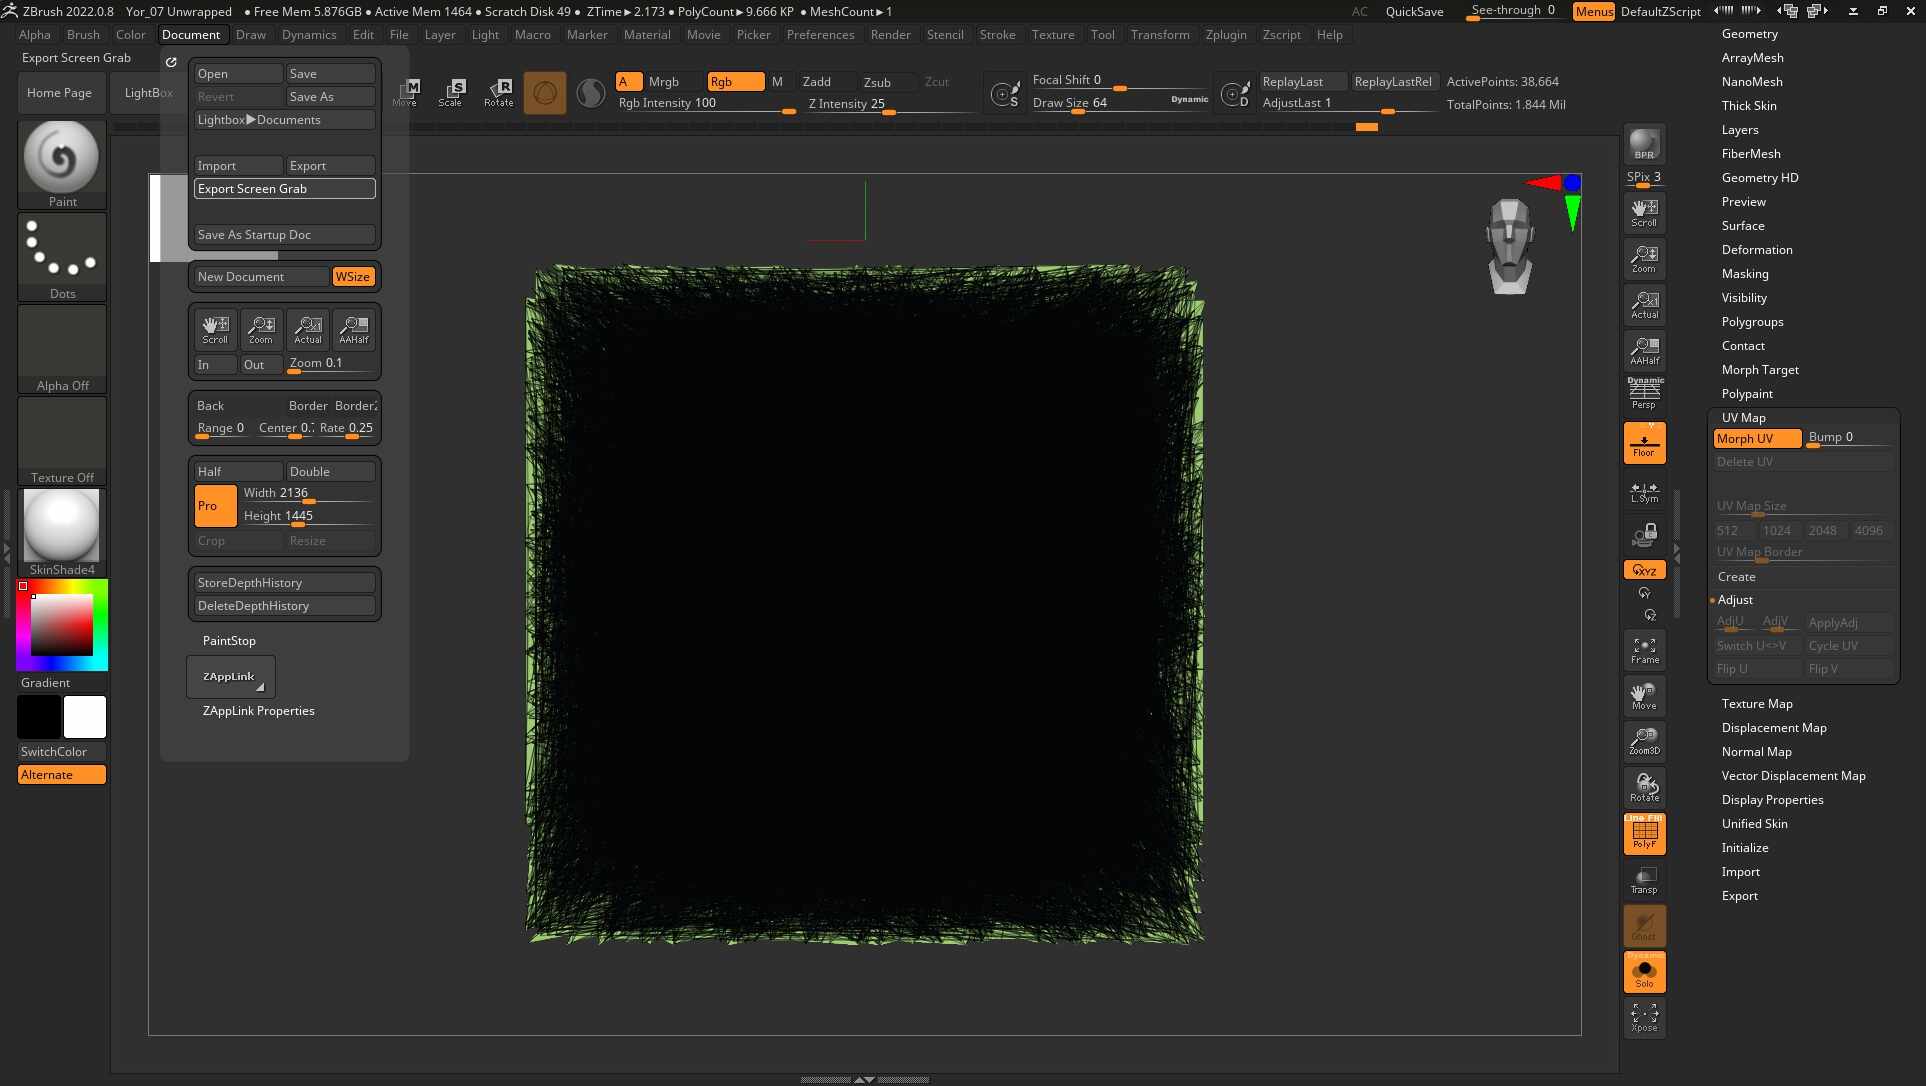The width and height of the screenshot is (1926, 1086).
Task: Select the PolyF wireframe display icon
Action: pos(1643,834)
